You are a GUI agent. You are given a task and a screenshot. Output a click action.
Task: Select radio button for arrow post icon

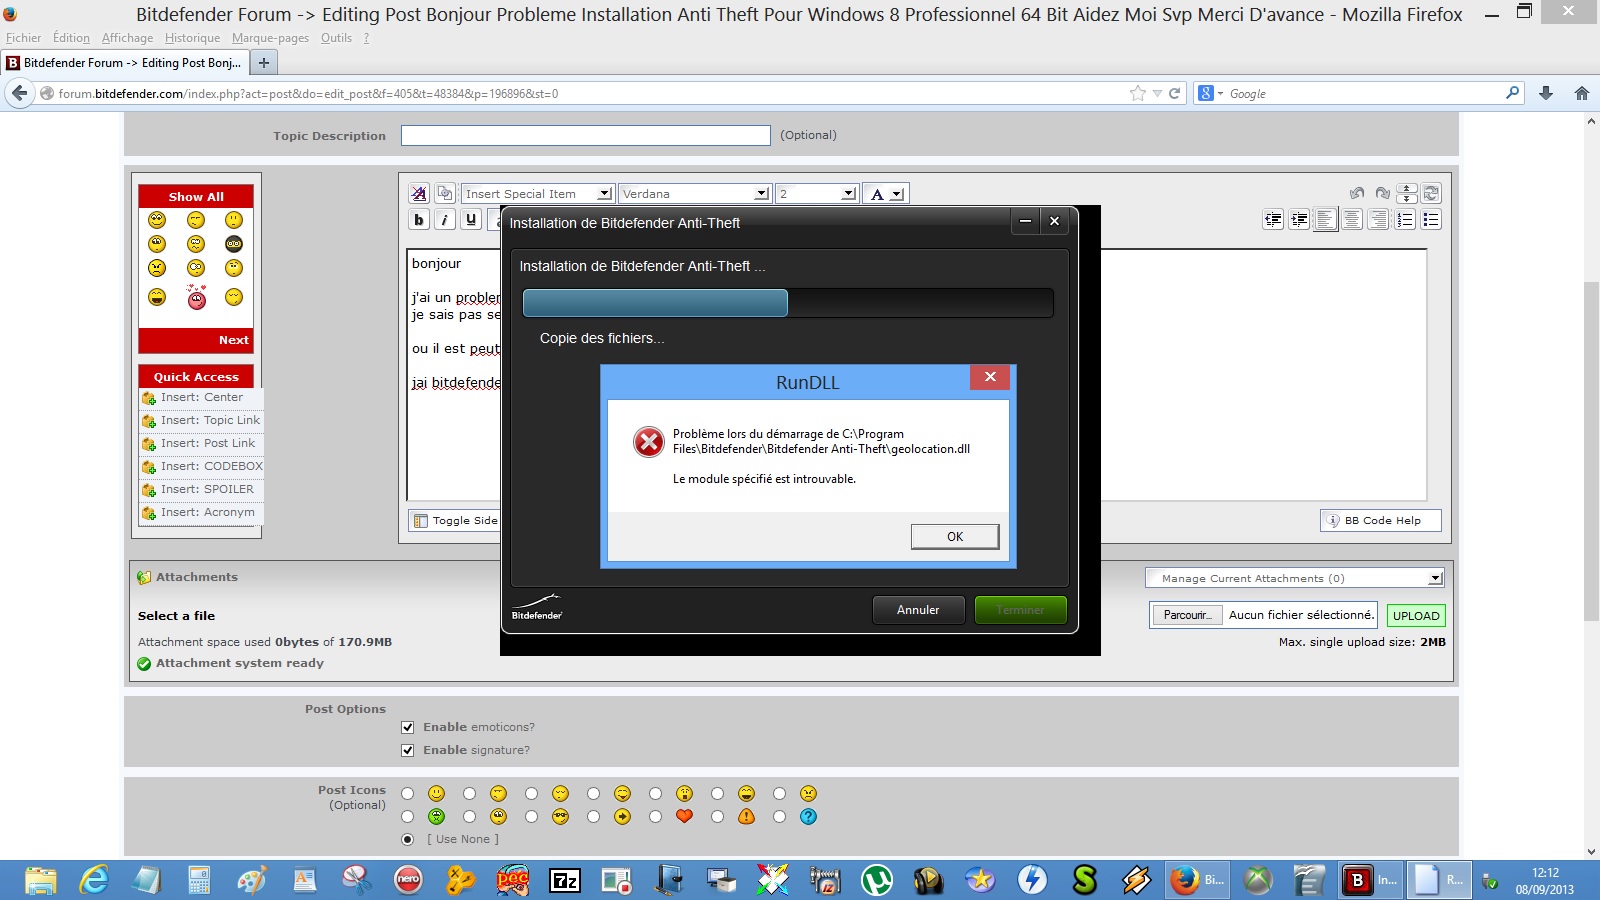(x=593, y=816)
